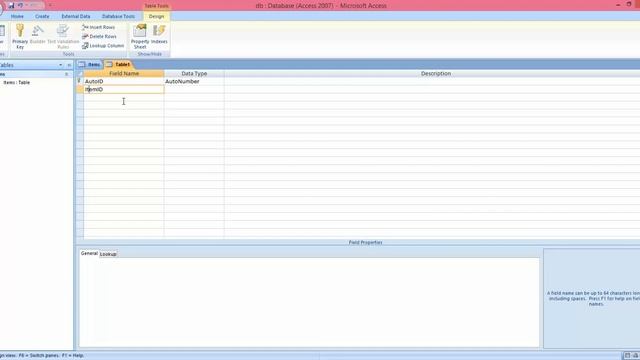
Task: Click the Field Name column header
Action: [124, 73]
